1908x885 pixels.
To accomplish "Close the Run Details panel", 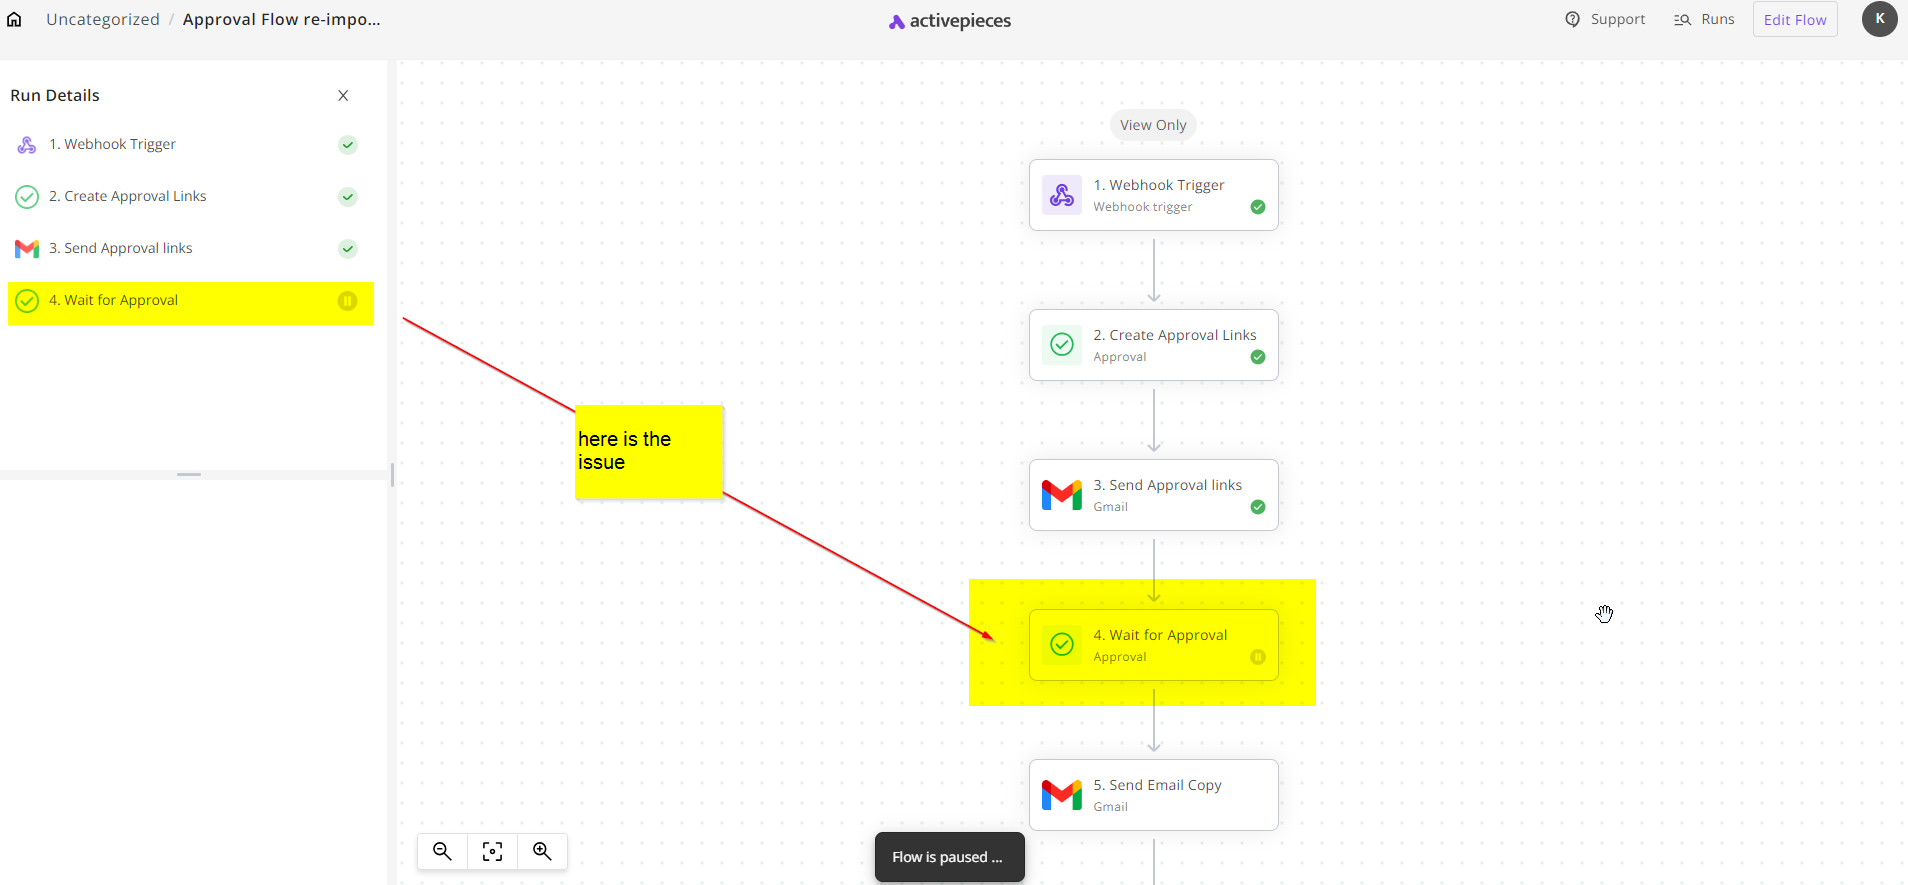I will [x=343, y=96].
